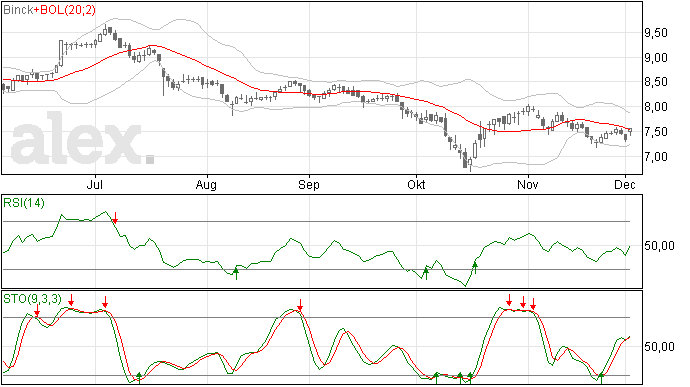Select the 7,50 price axis label
690x387 pixels.
coord(656,132)
